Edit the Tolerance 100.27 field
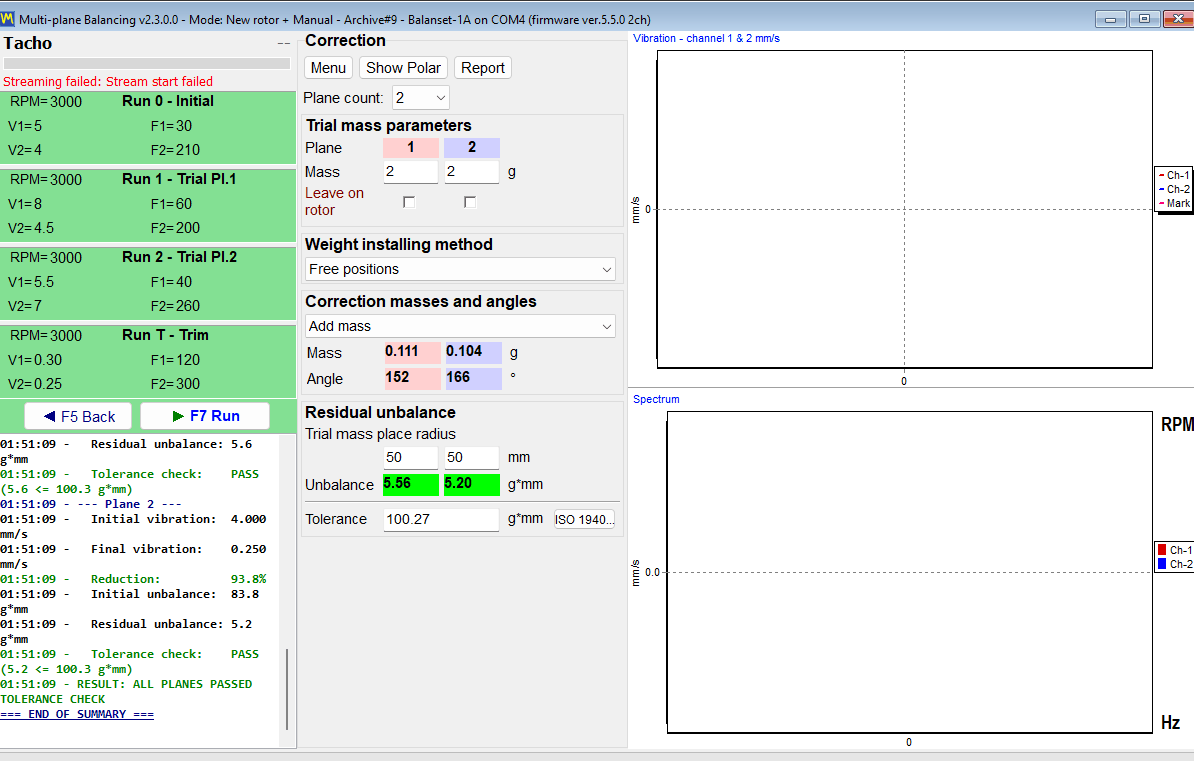 point(441,520)
